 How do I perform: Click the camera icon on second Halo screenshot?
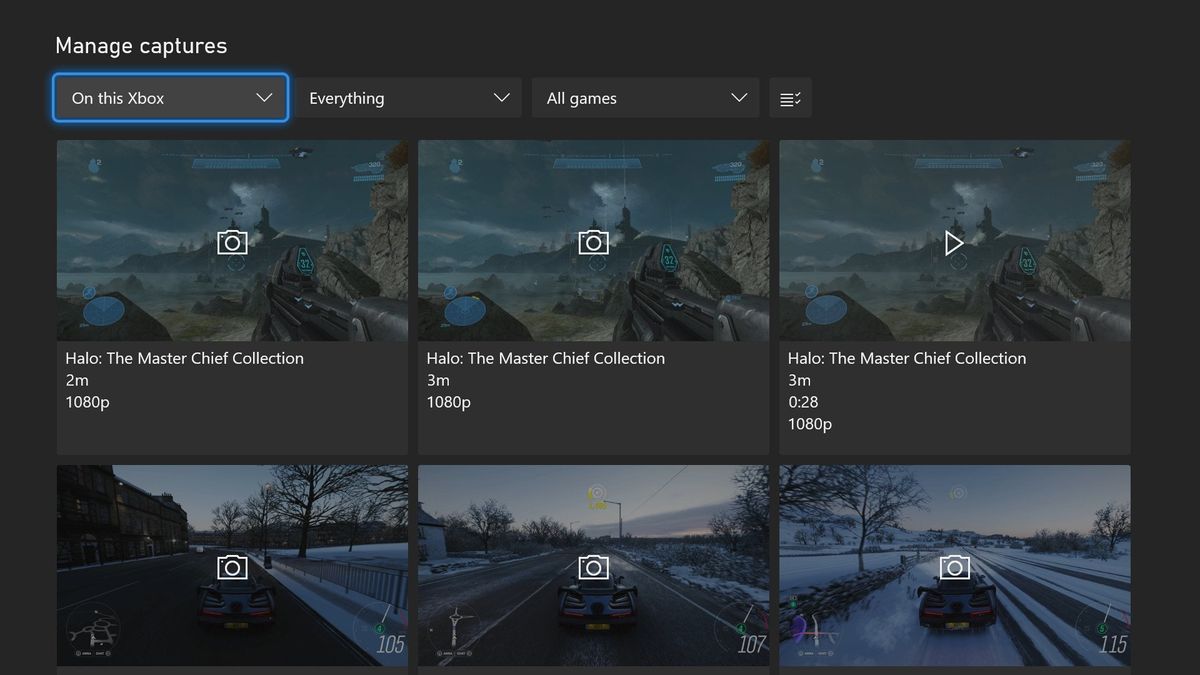pyautogui.click(x=593, y=242)
